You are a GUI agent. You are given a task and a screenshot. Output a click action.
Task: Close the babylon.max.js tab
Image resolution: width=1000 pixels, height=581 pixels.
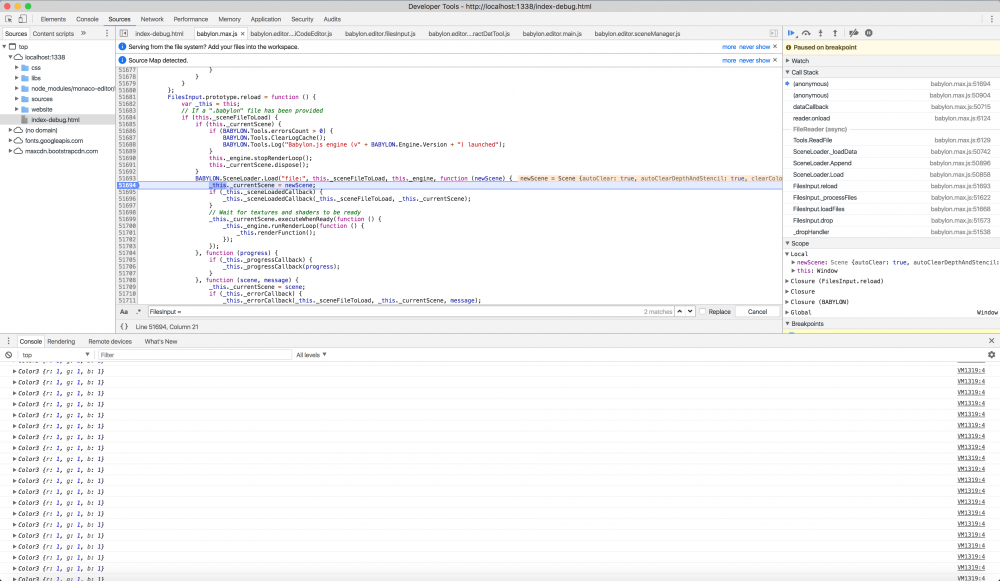242,34
